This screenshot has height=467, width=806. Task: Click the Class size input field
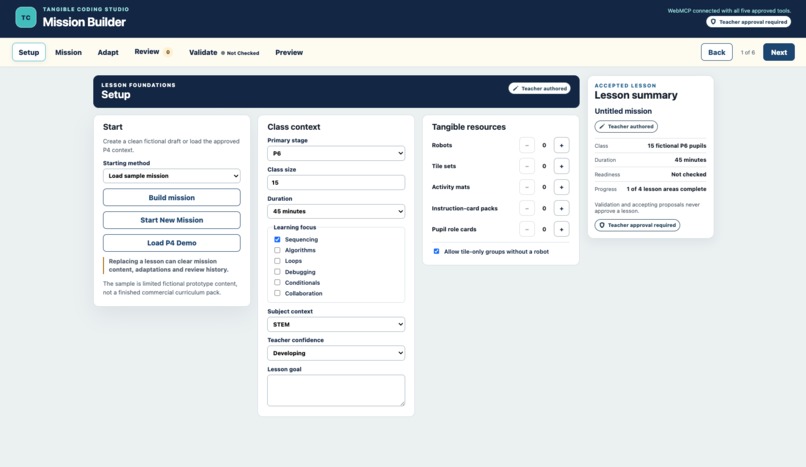click(x=336, y=182)
